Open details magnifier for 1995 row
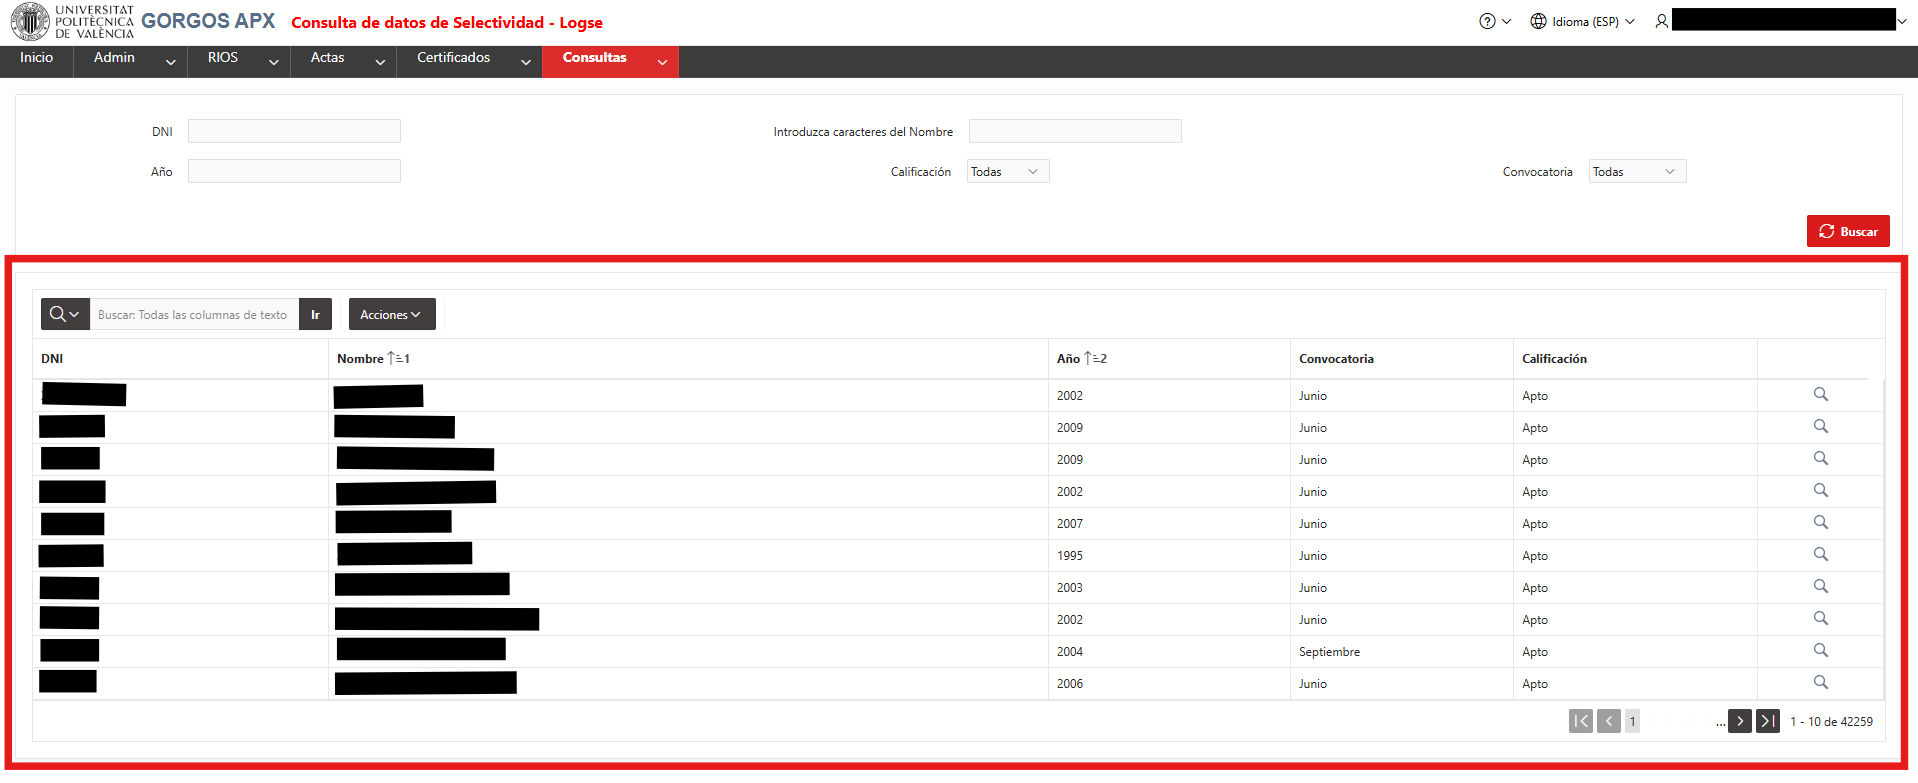This screenshot has height=783, width=1918. 1820,554
